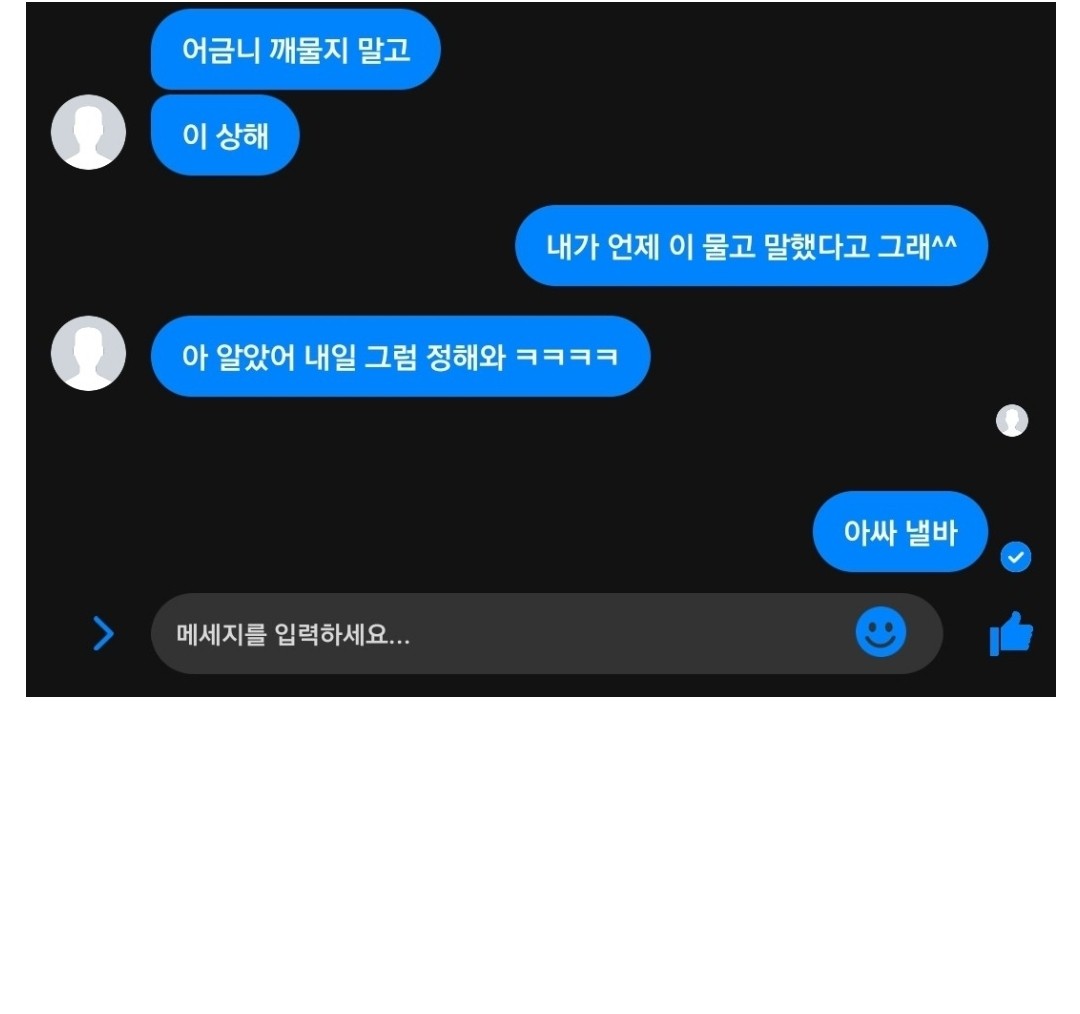Click the delivered checkmark status icon
Screen dimensions: 1080x1014
[x=1016, y=557]
